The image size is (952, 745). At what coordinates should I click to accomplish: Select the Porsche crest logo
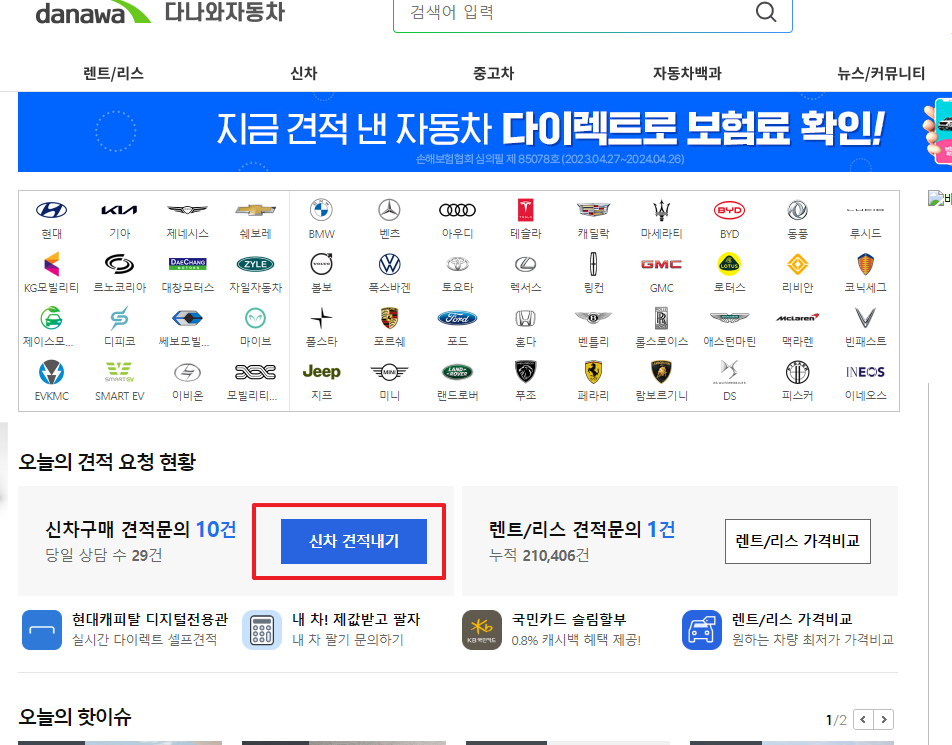tap(389, 318)
